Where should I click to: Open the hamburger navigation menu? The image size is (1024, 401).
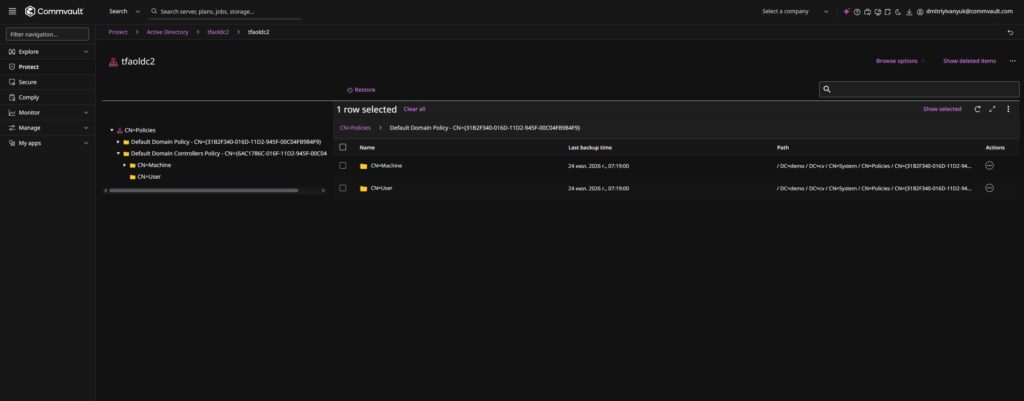(x=12, y=11)
